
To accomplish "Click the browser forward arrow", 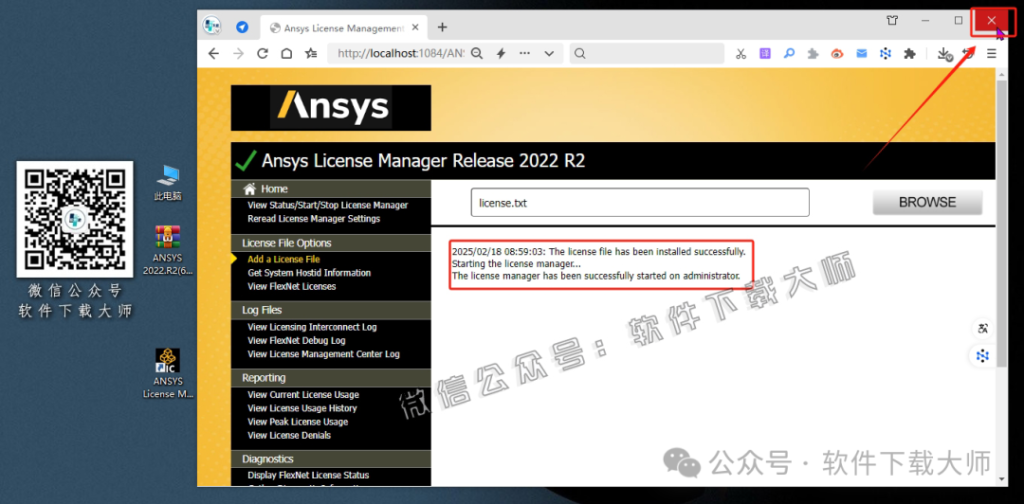I will coord(238,54).
